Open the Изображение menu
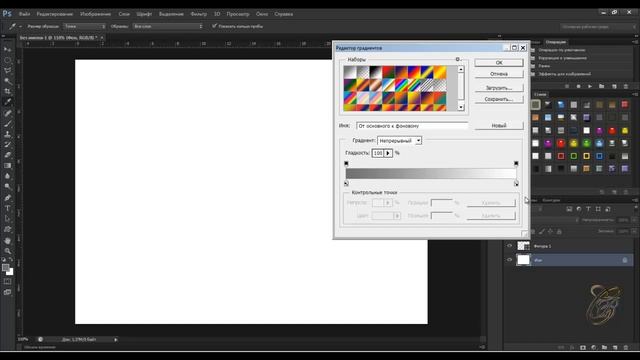The image size is (640, 360). click(x=96, y=14)
